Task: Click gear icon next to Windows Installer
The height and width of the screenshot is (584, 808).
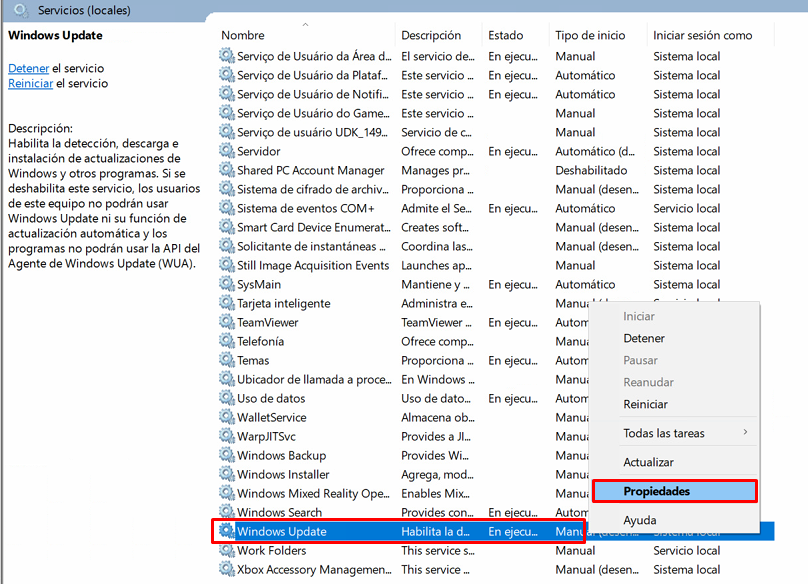Action: (x=227, y=474)
